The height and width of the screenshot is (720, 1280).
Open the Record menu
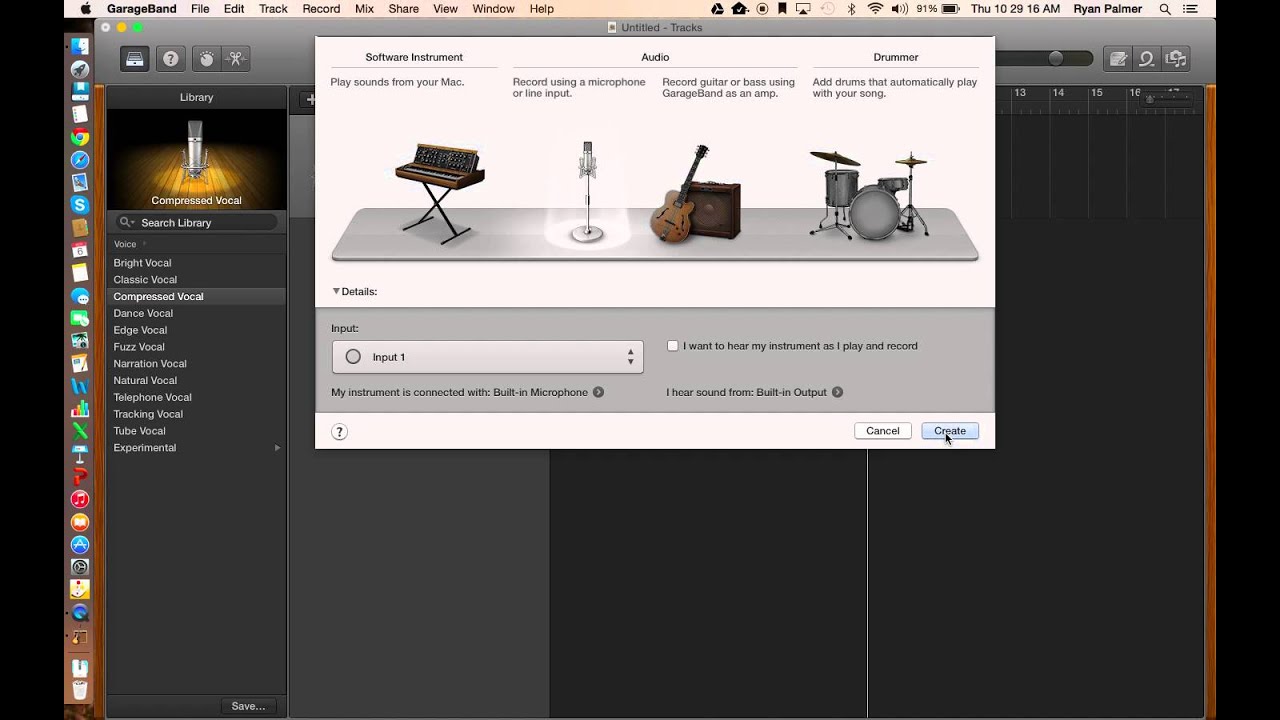(x=321, y=9)
